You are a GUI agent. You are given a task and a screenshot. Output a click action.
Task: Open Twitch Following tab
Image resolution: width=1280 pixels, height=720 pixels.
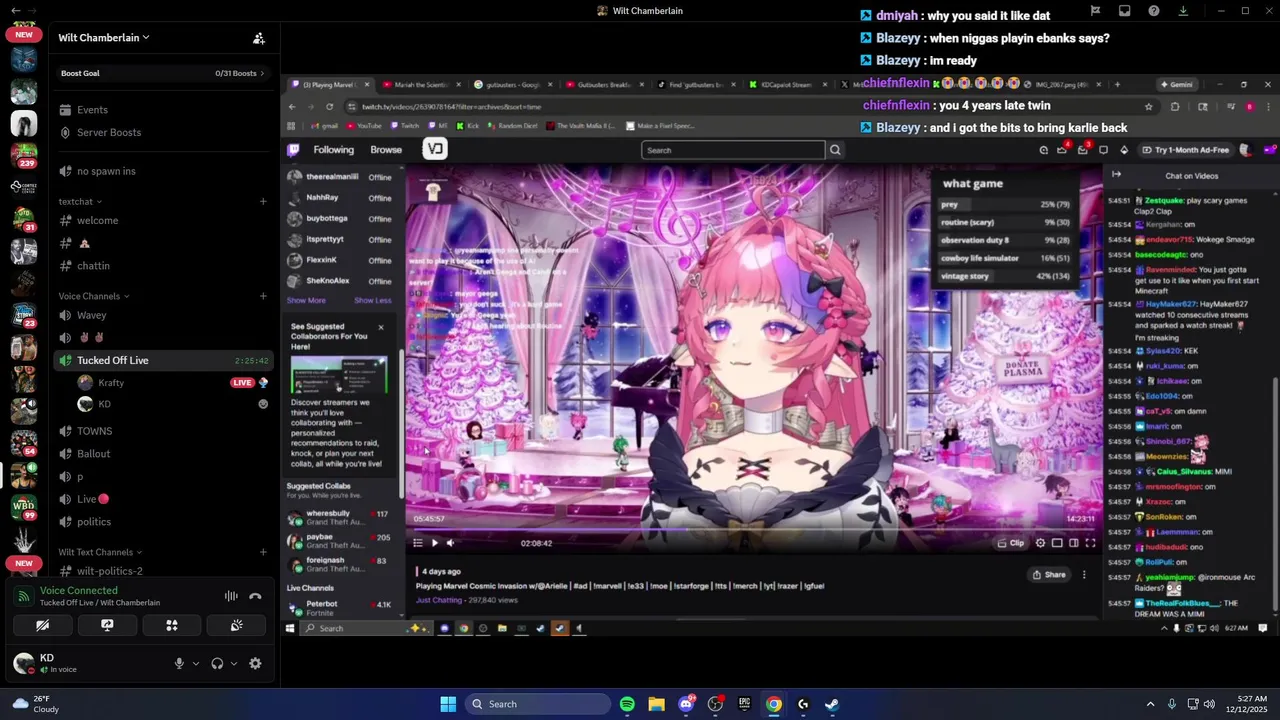(334, 150)
